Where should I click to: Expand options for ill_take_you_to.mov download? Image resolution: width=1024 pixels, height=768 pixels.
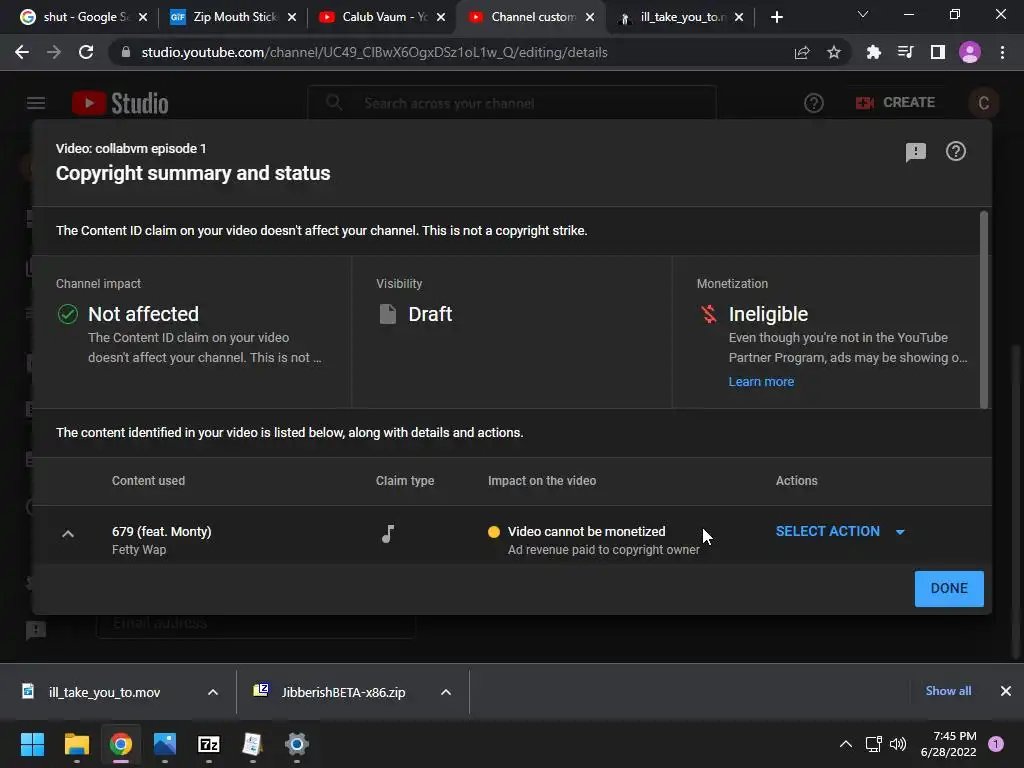tap(213, 692)
